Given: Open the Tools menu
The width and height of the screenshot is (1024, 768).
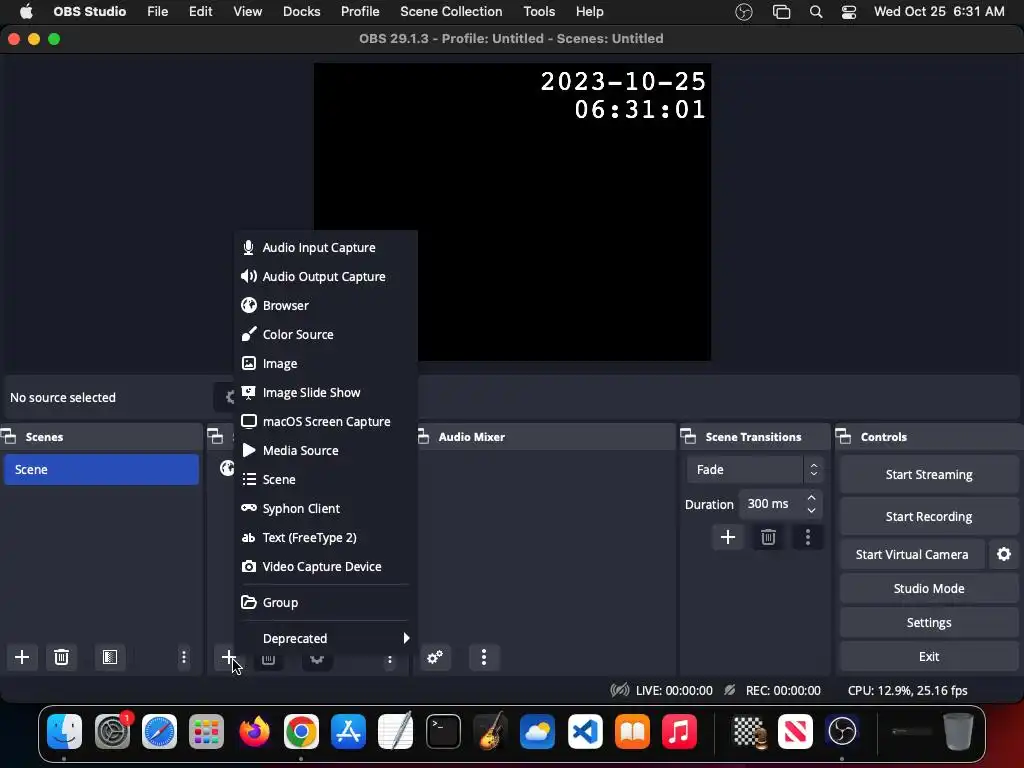Looking at the screenshot, I should pos(539,12).
